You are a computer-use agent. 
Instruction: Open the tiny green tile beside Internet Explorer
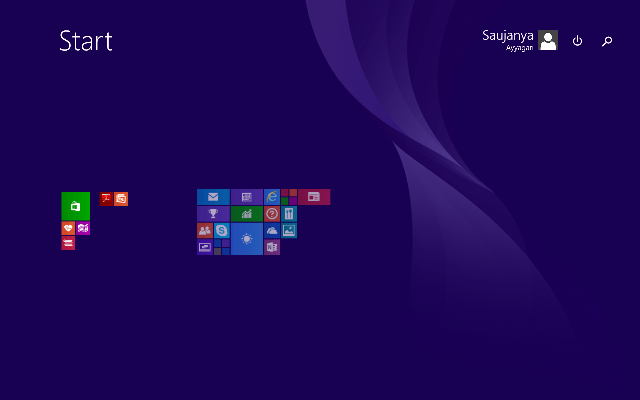pos(284,201)
